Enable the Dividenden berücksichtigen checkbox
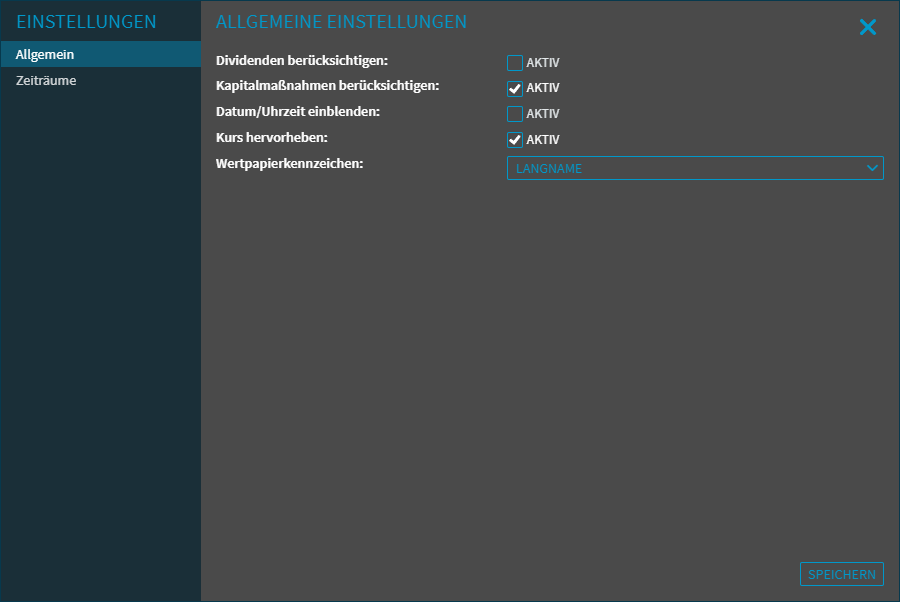Screen dimensions: 900x602 tap(515, 63)
